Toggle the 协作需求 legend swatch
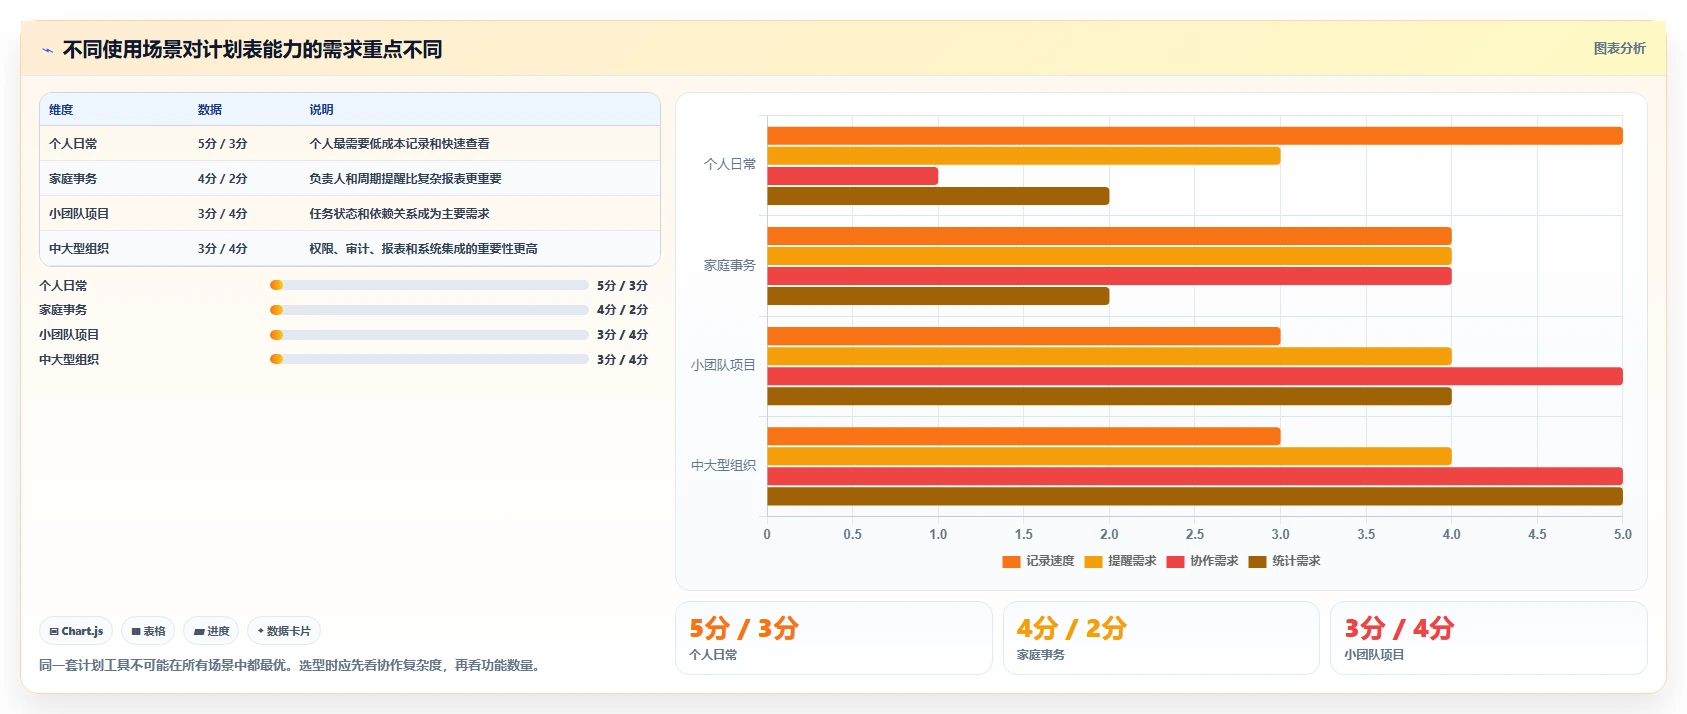Screen dimensions: 1687x714 tap(1175, 561)
